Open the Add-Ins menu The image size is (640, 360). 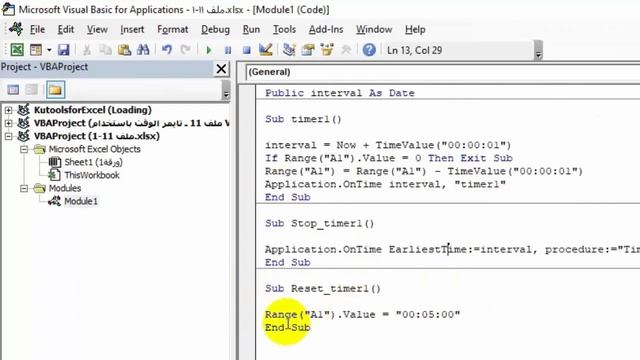coord(326,29)
